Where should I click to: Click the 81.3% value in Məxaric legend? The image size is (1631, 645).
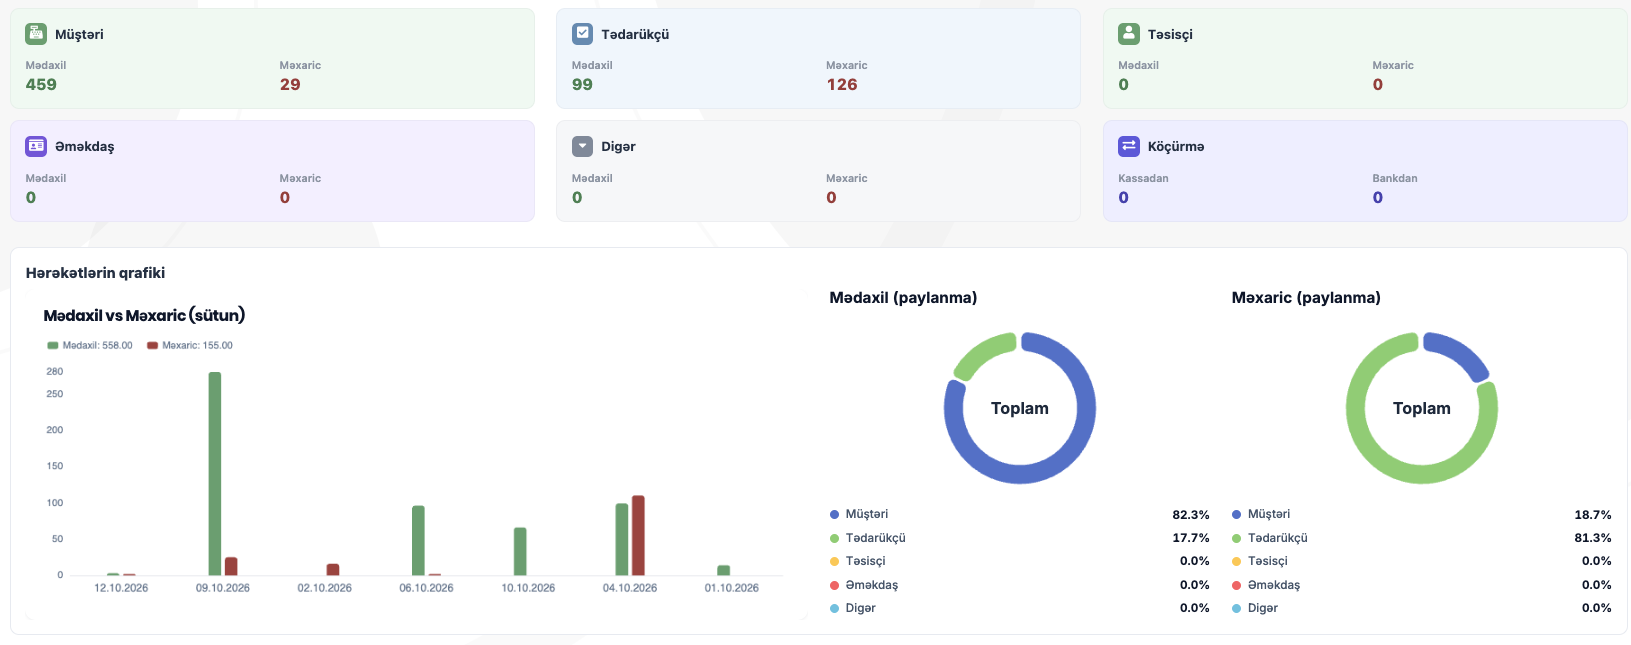(1593, 538)
